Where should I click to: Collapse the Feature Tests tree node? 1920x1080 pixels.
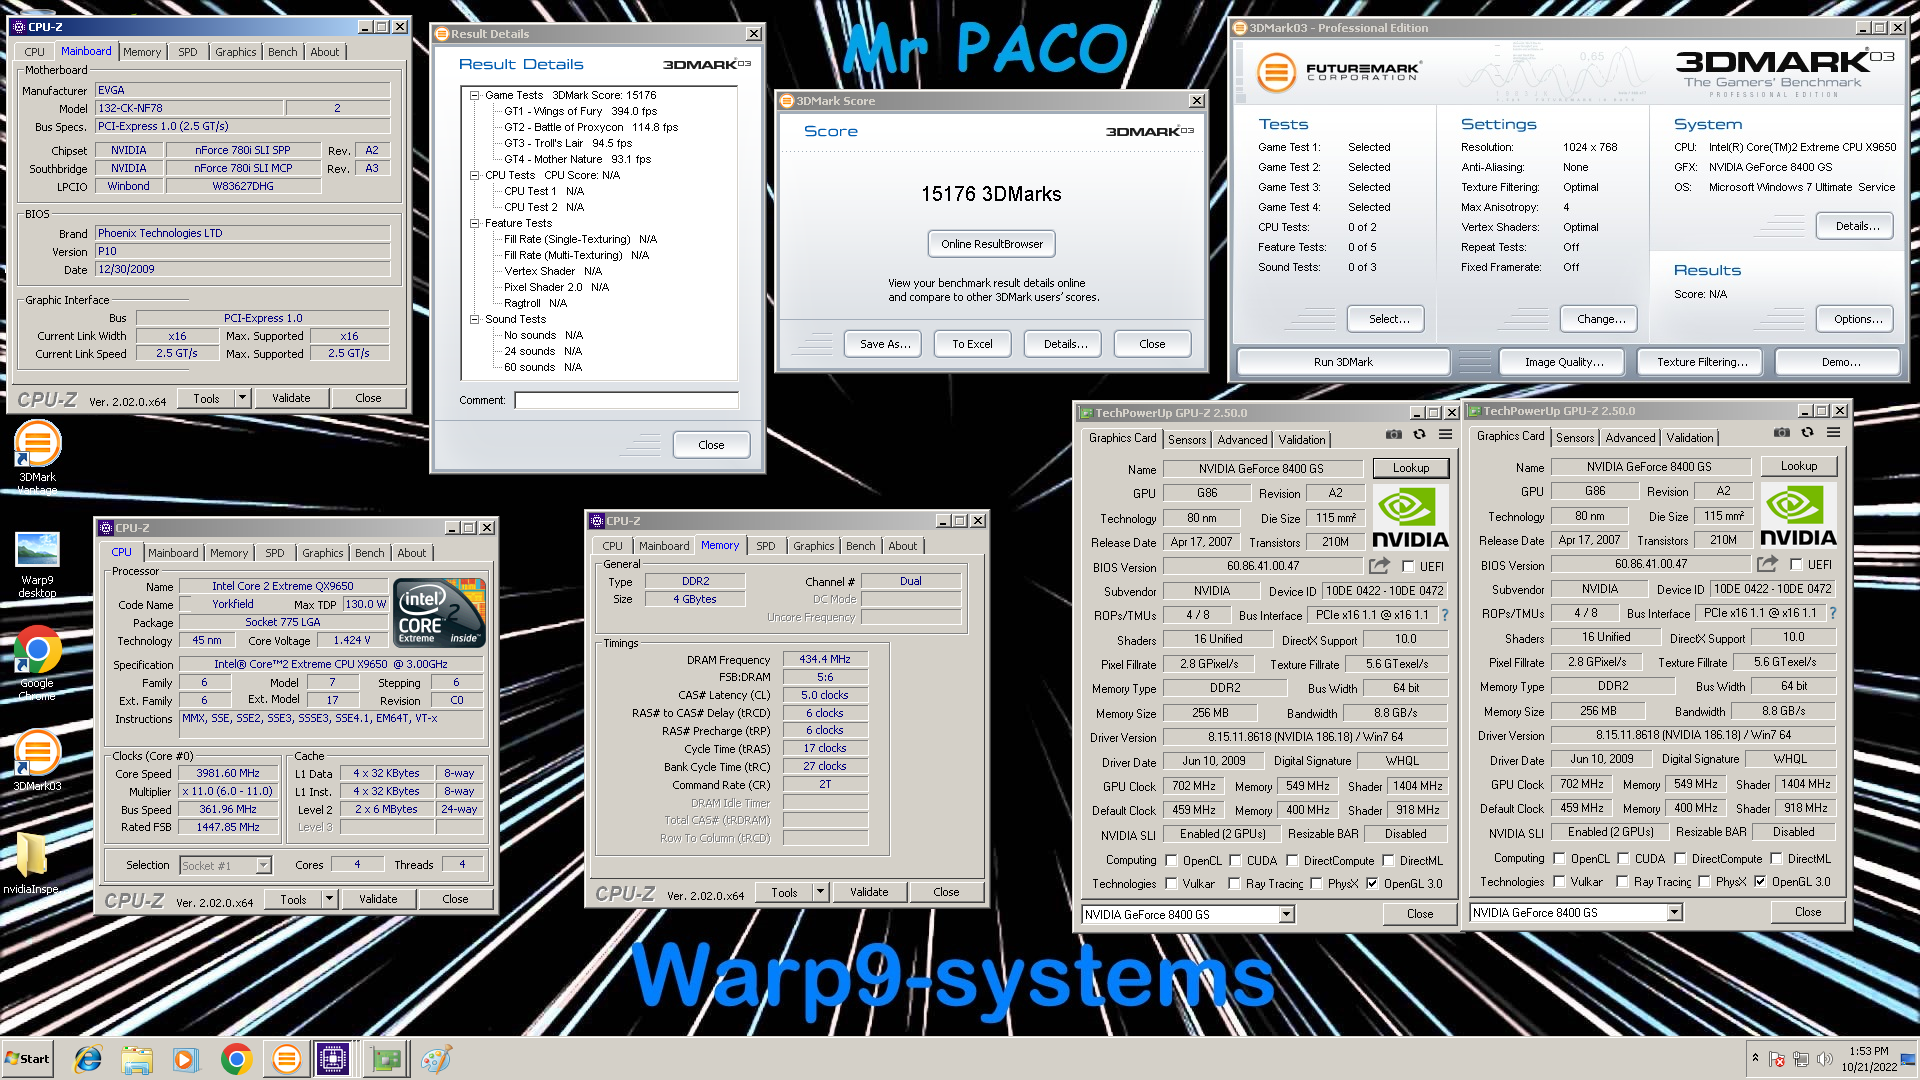click(x=474, y=224)
